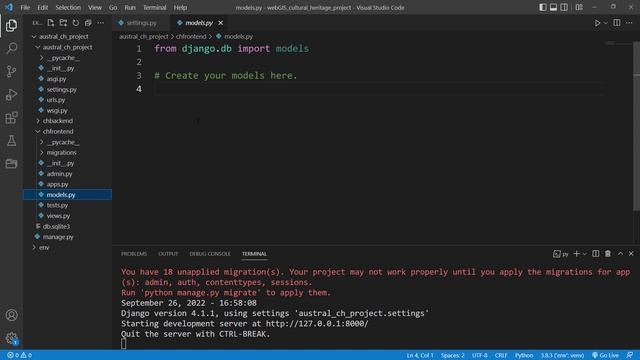Maximize the panel with up chevron
This screenshot has width=640, height=360.
point(620,254)
